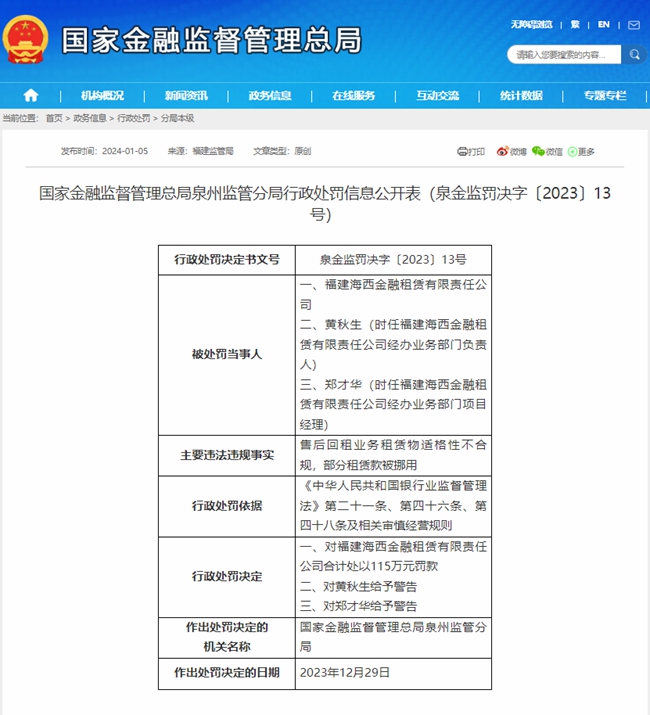The width and height of the screenshot is (650, 715).
Task: Open the home icon in navigation bar
Action: point(31,95)
